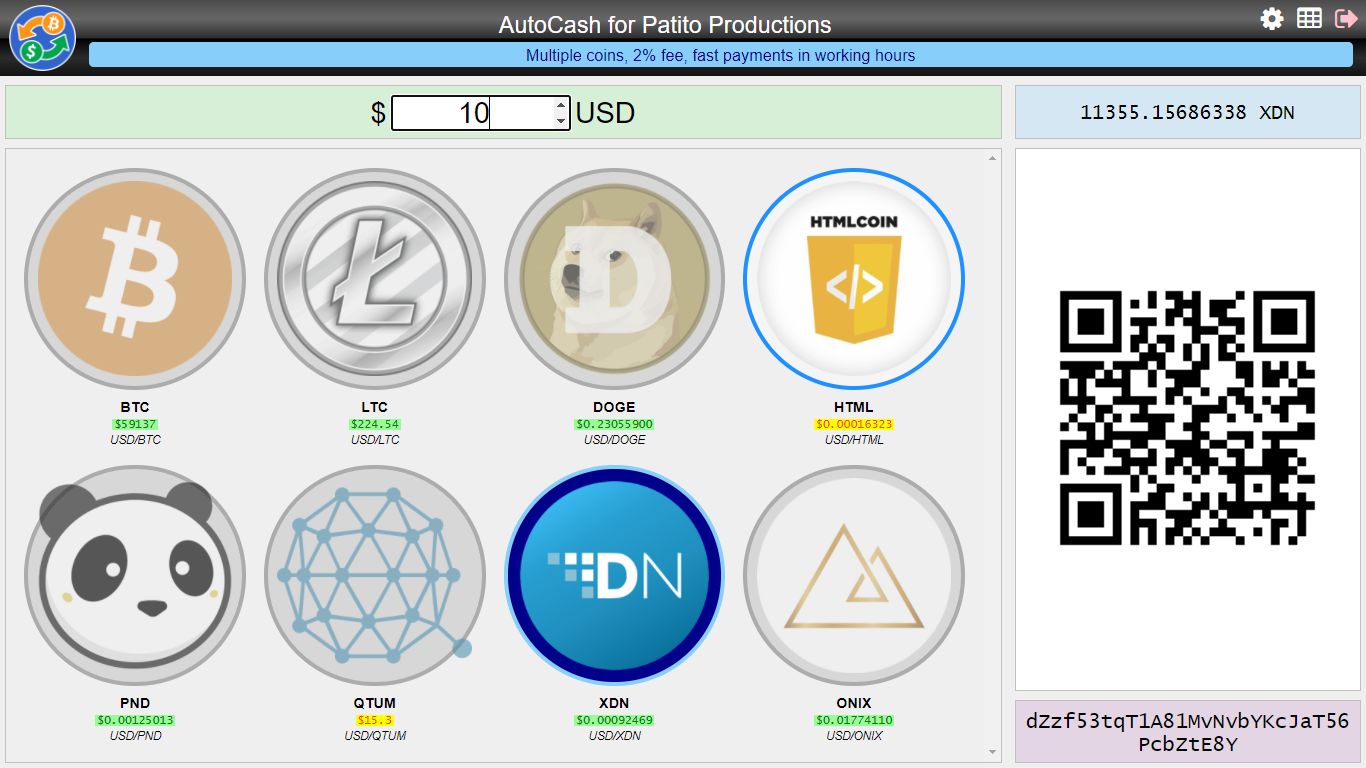Select the Bitcoin BTC coin icon
Screen dimensions: 1366x768
(x=135, y=279)
